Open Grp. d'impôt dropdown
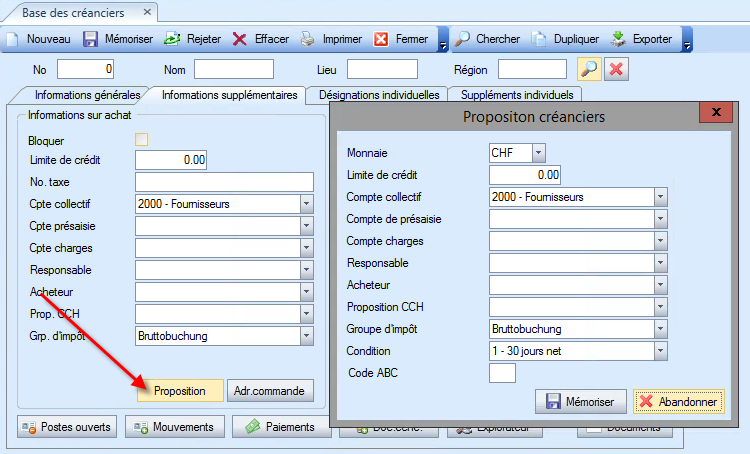 point(306,336)
